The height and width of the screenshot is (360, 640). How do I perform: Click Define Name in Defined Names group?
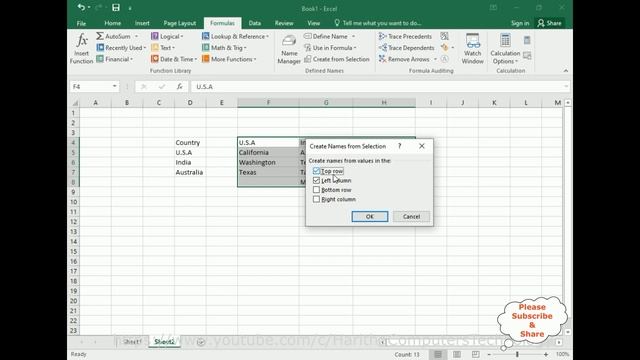click(326, 36)
